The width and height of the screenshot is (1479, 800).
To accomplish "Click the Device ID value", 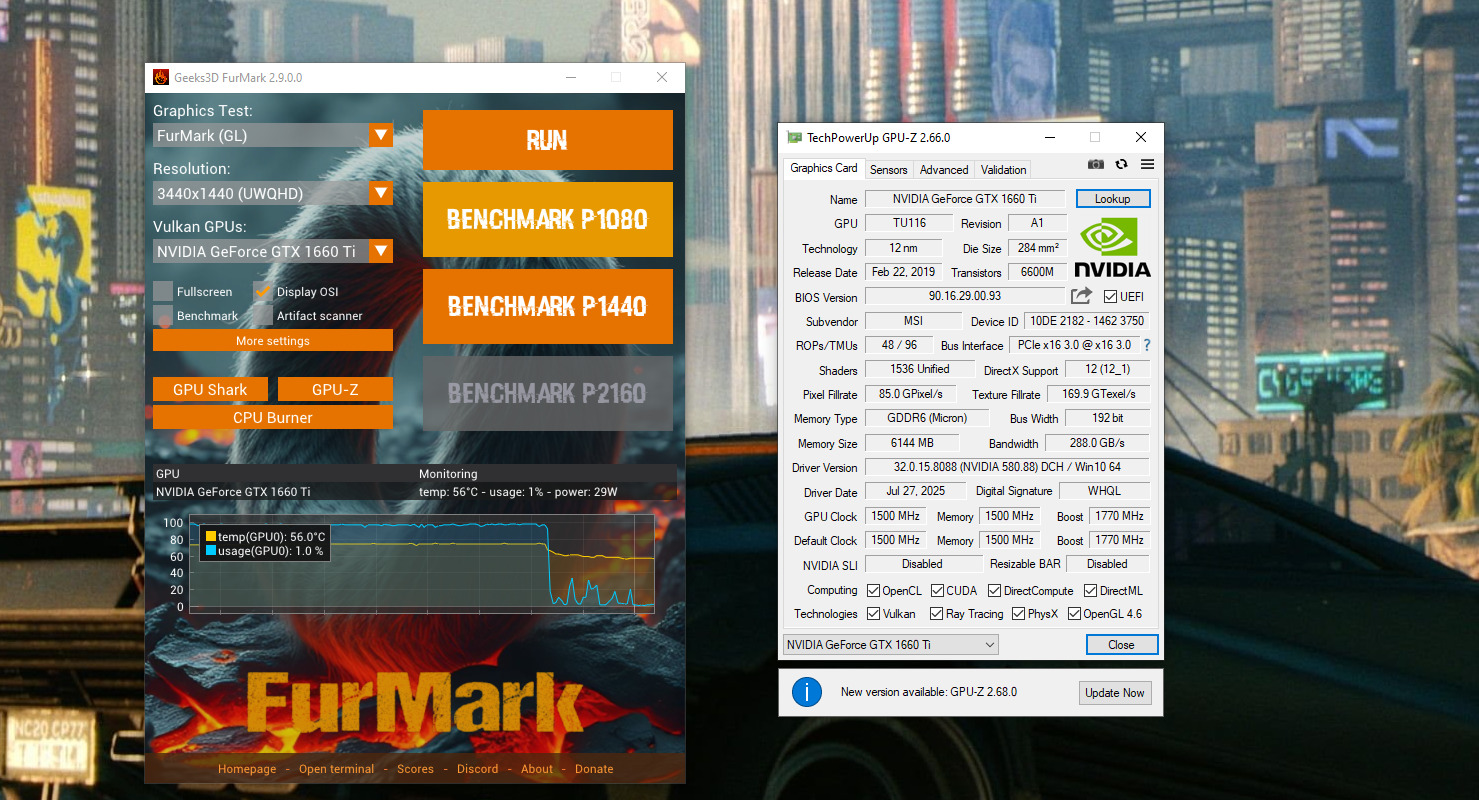I will [x=1086, y=321].
